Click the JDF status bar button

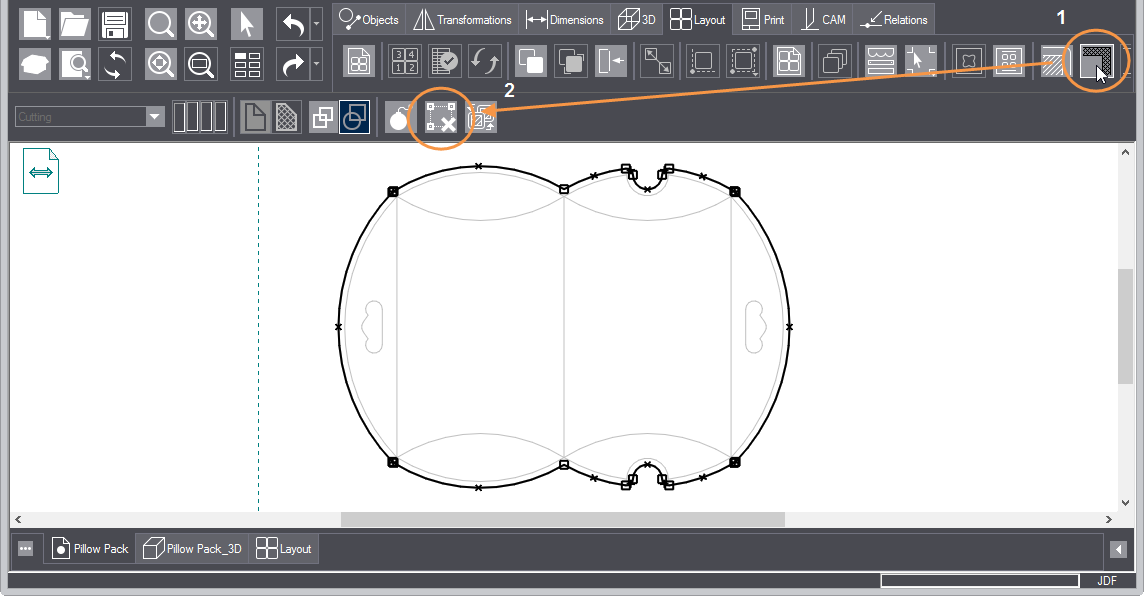[1107, 581]
